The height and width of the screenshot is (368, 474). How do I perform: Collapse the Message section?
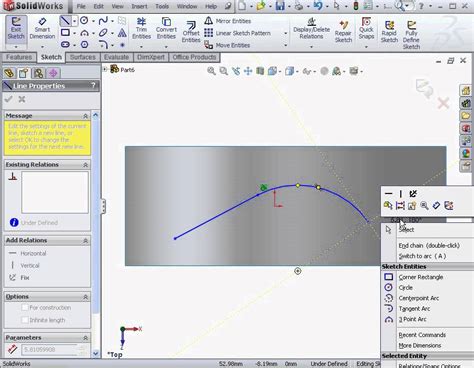(x=85, y=116)
